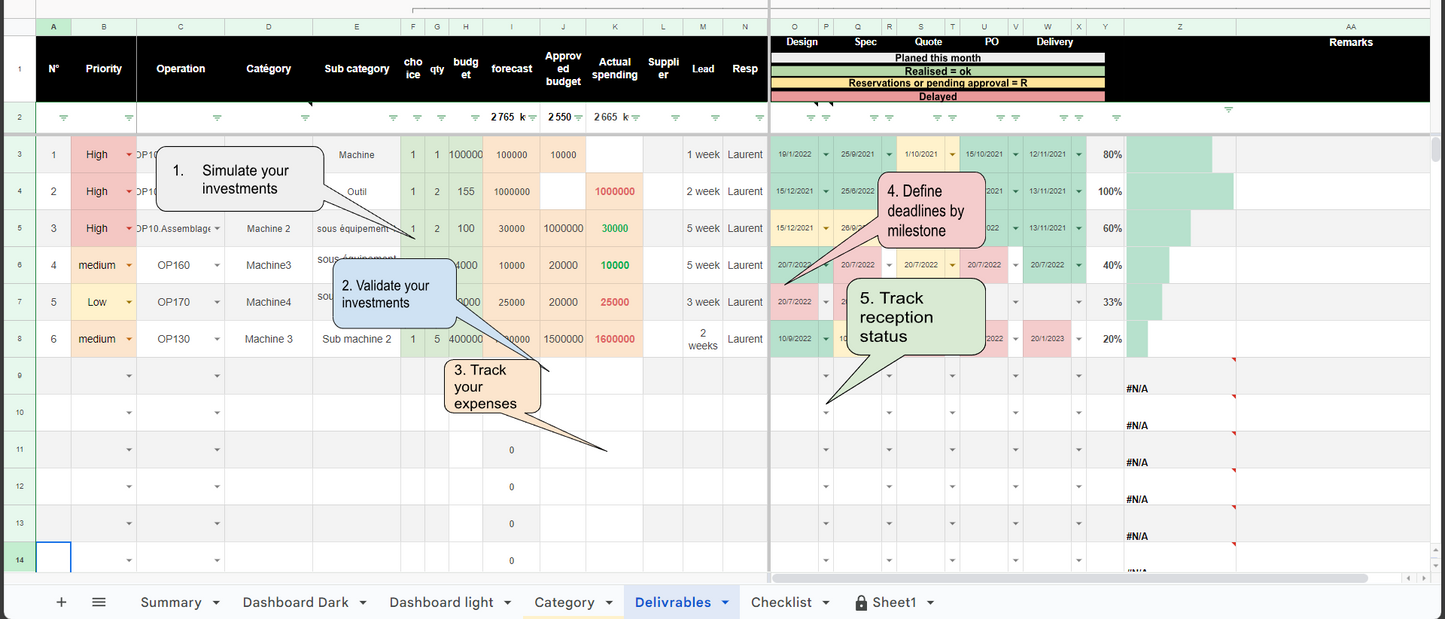
Task: Switch to the Summary sheet tab
Action: [170, 602]
